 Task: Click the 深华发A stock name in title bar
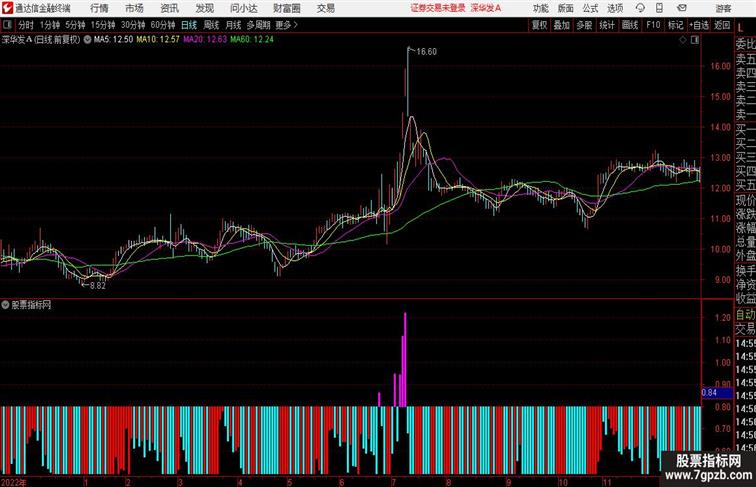pyautogui.click(x=486, y=8)
